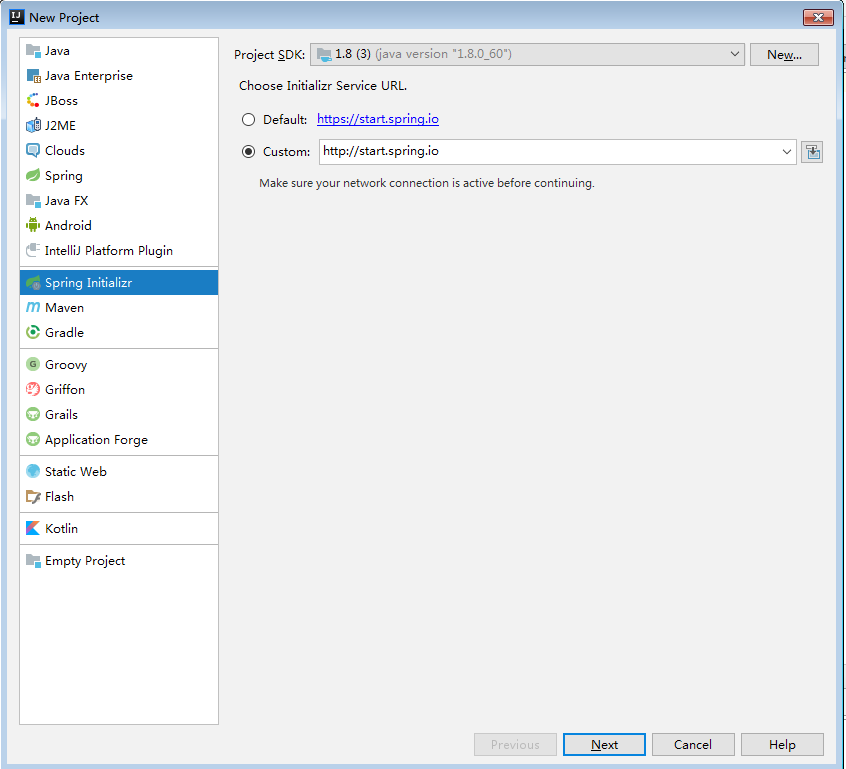Click the Java Enterprise icon
This screenshot has height=769, width=846.
tap(33, 76)
